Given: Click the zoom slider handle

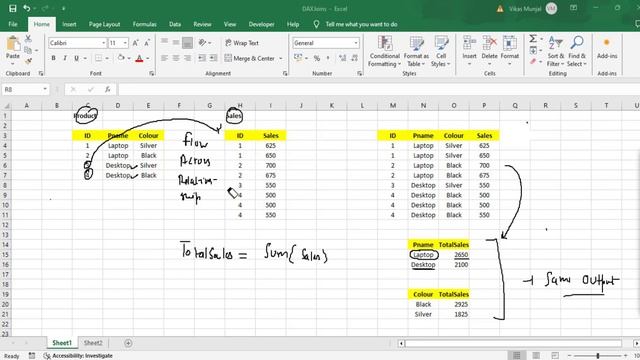Looking at the screenshot, I should [598, 356].
